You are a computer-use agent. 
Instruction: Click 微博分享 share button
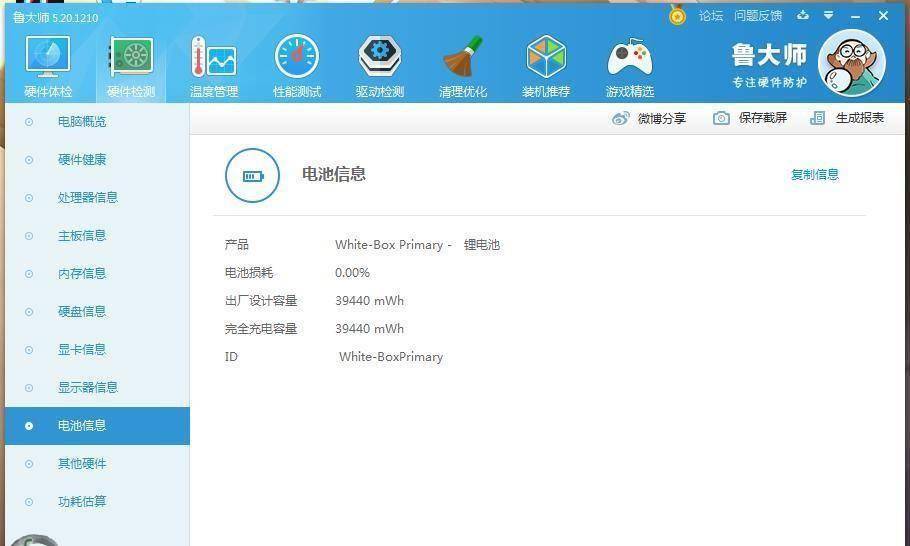[649, 118]
